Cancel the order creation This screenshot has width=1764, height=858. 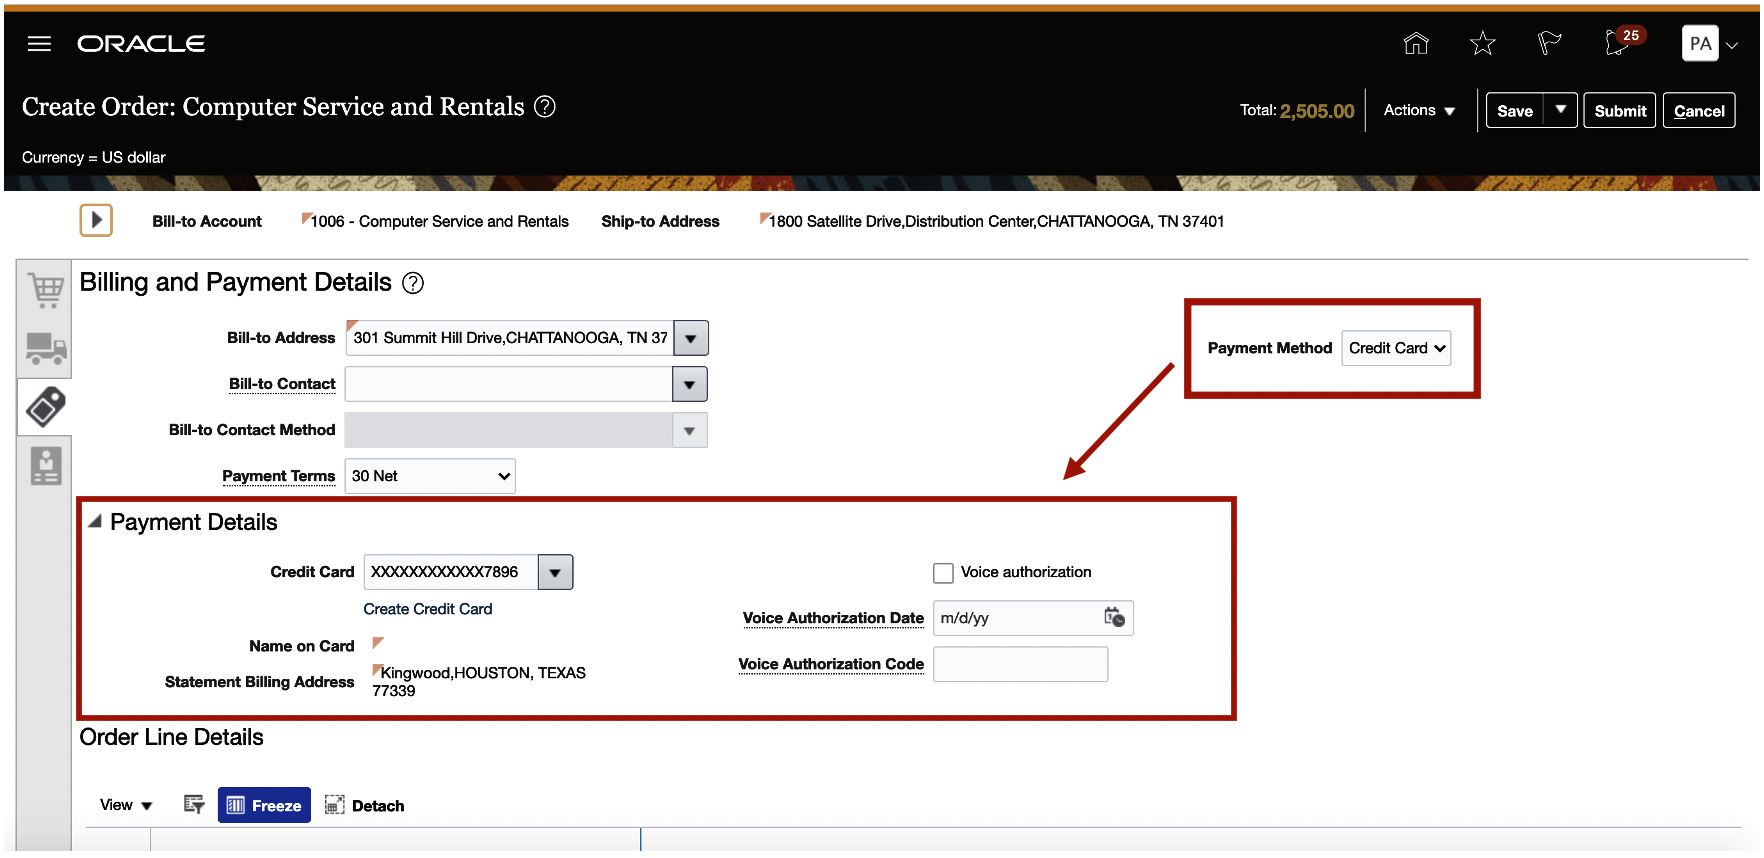1699,110
